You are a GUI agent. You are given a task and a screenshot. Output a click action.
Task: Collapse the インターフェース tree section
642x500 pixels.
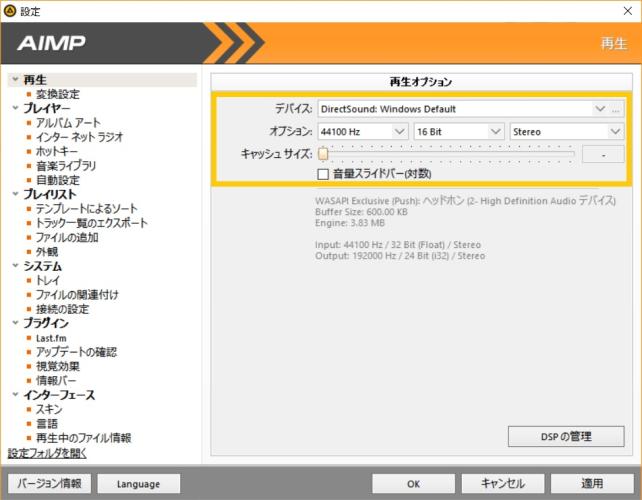click(15, 394)
